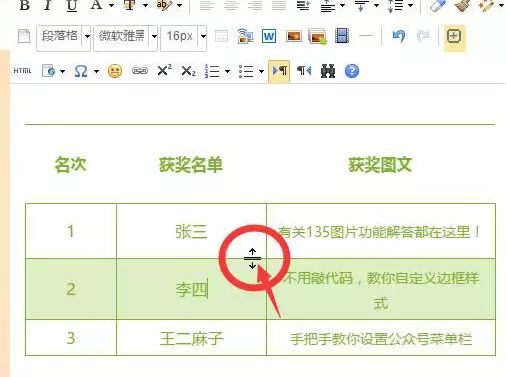Click the 王二麻子 table cell

tap(191, 339)
